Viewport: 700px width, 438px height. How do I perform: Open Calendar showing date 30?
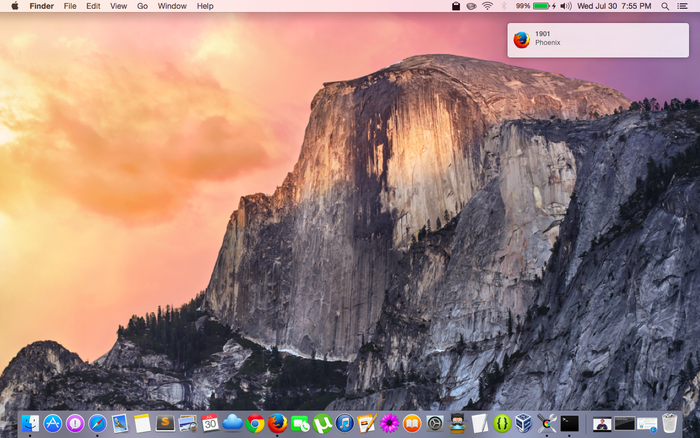pyautogui.click(x=210, y=423)
